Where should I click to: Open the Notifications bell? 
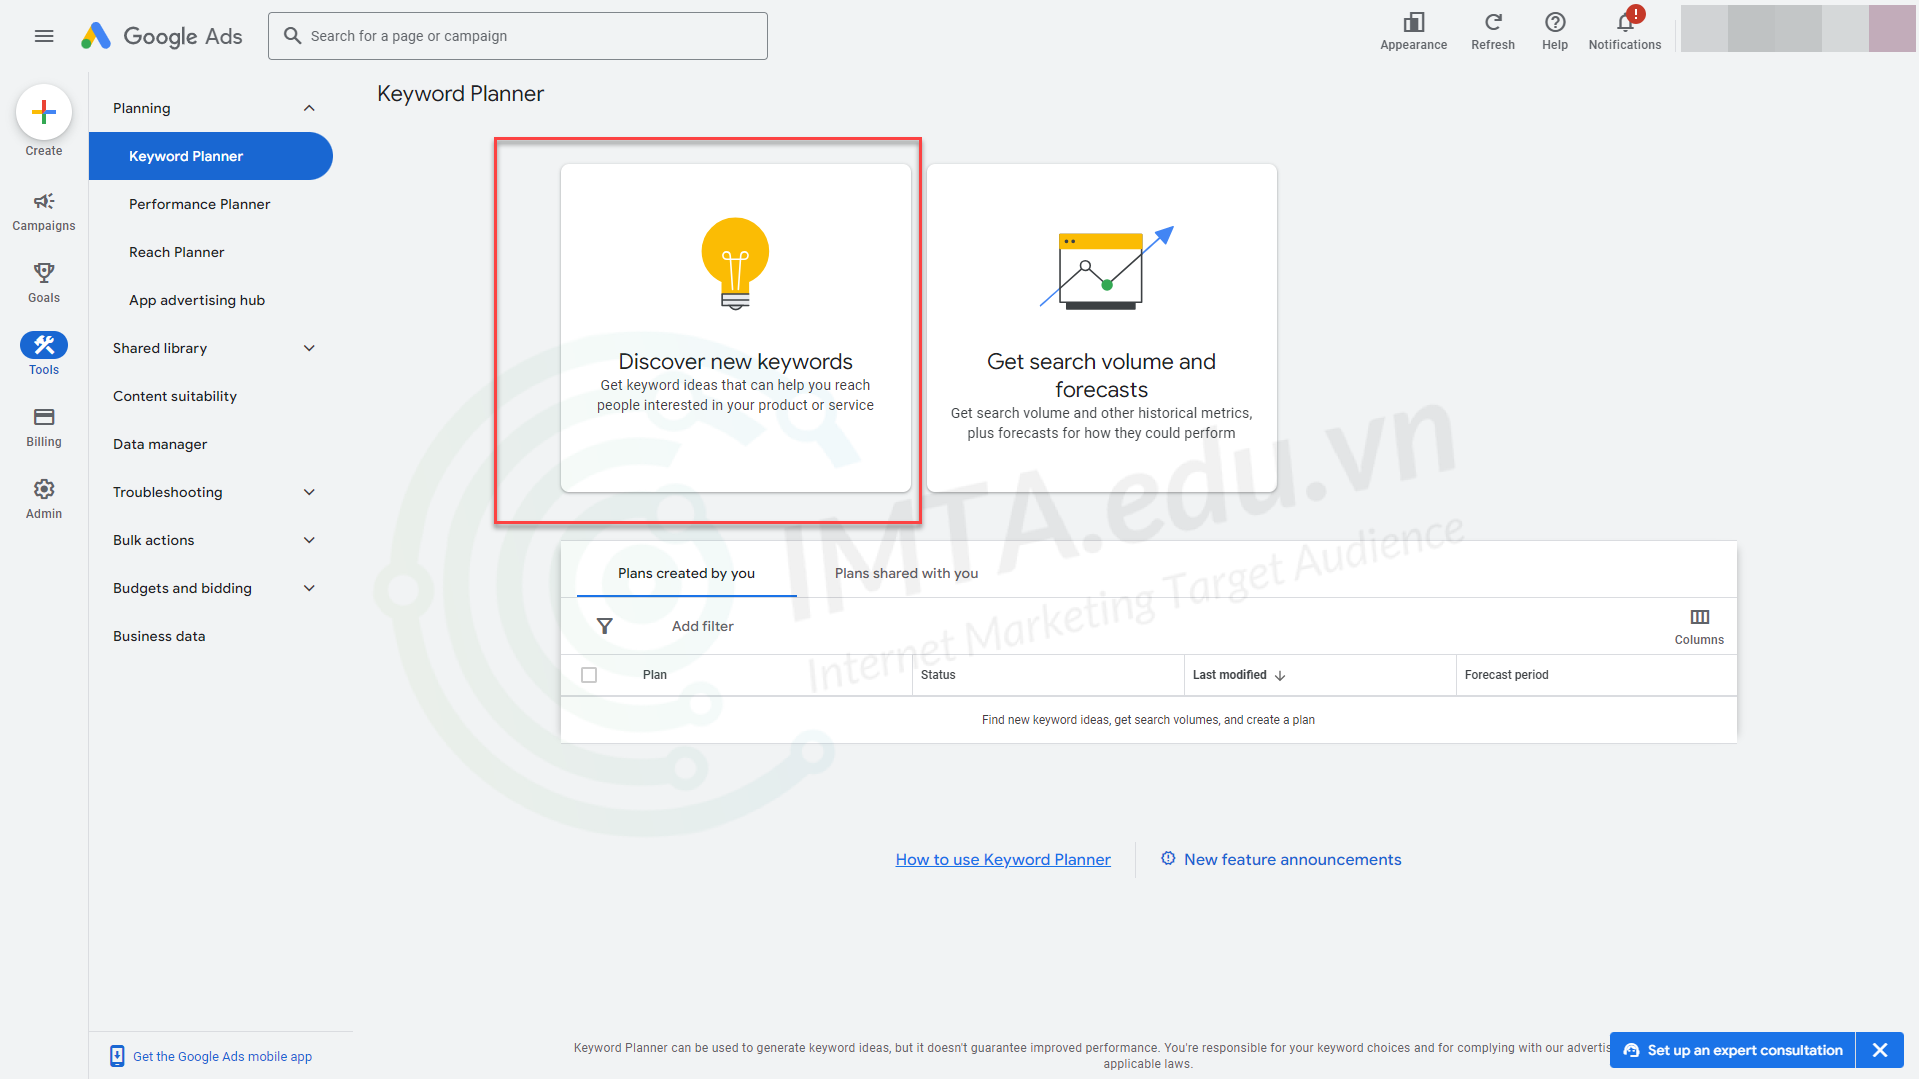pos(1625,23)
